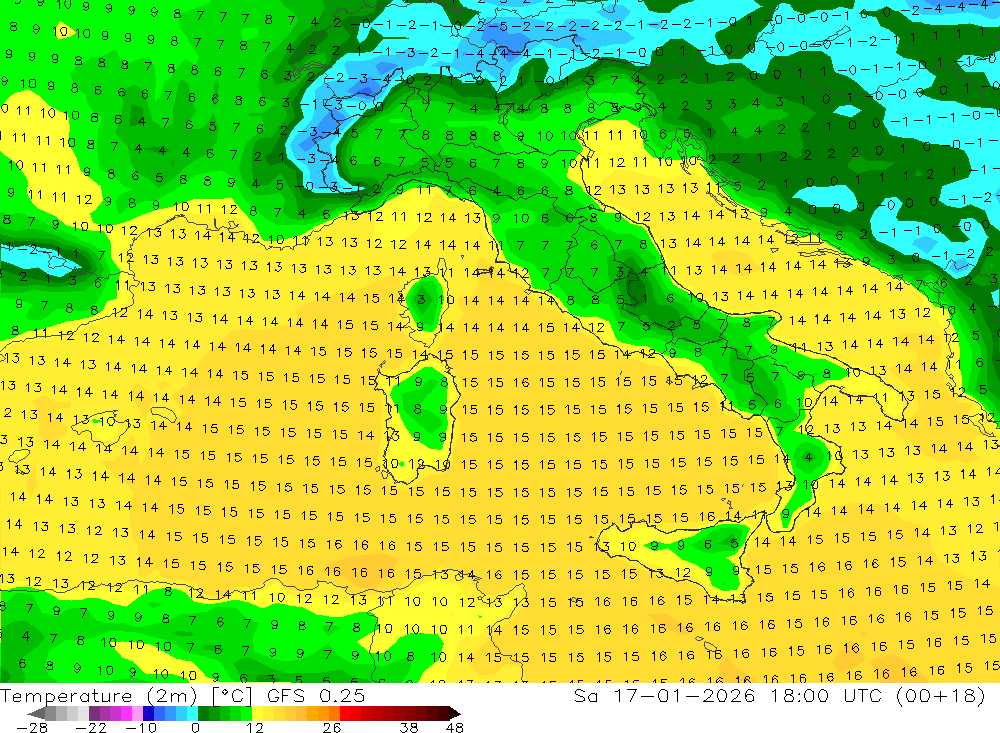Click the temperature value 4 in Calabria's green patch
The image size is (1000, 733).
(808, 457)
